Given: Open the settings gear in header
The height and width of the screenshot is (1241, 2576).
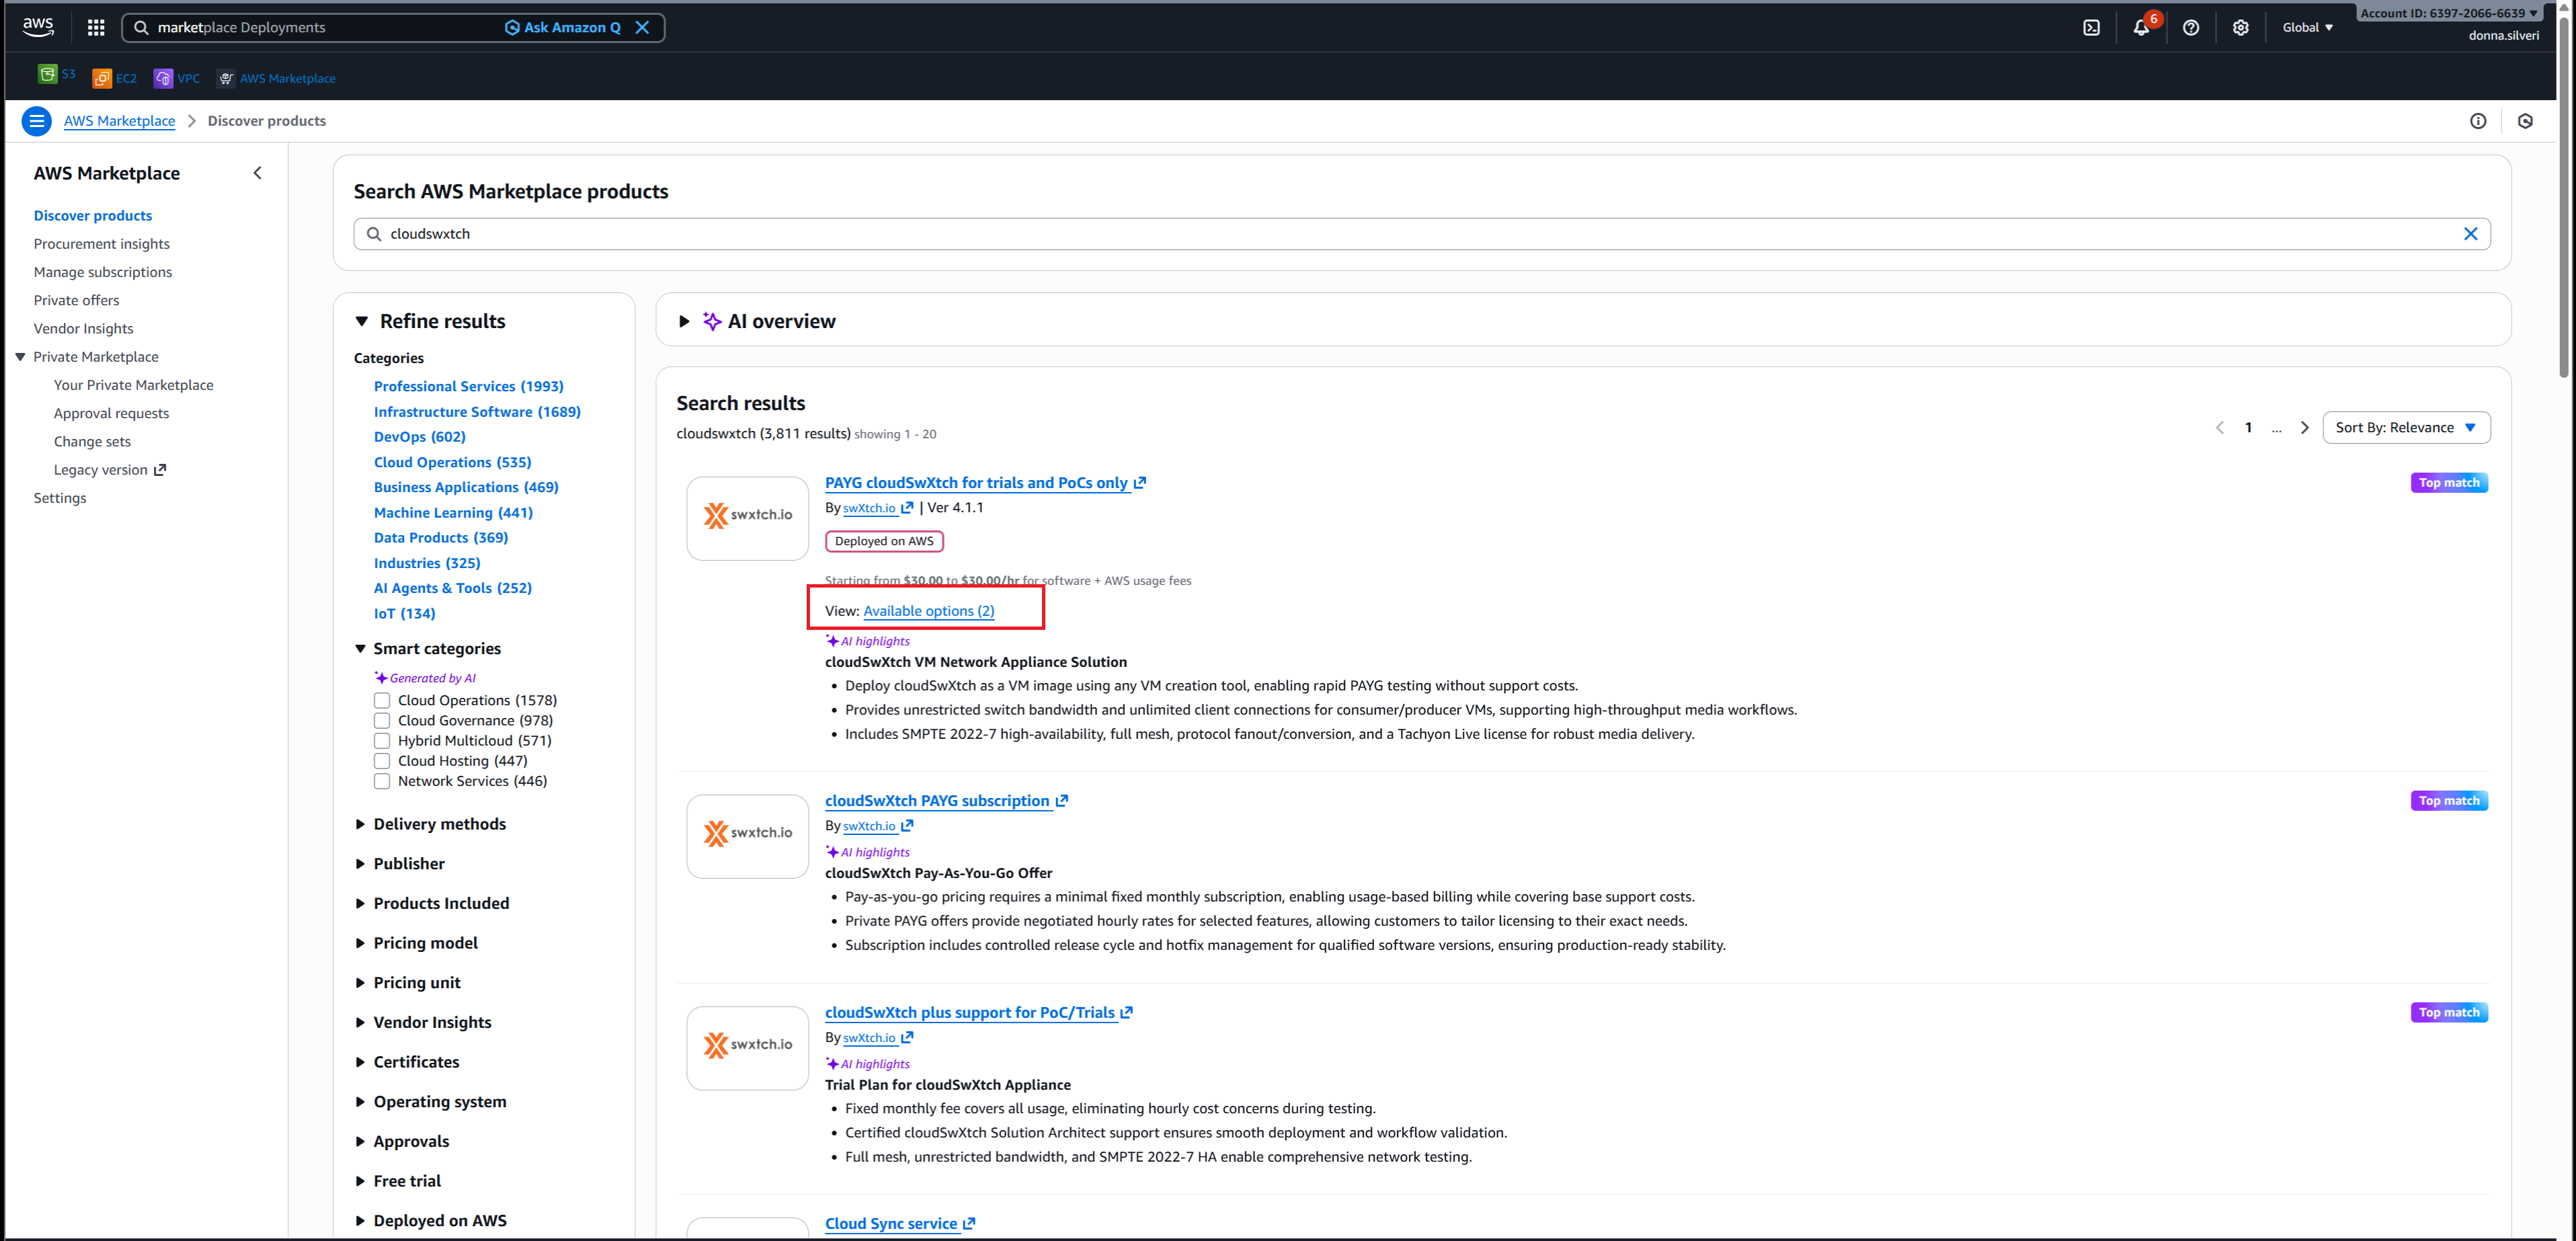Looking at the screenshot, I should coord(2240,28).
